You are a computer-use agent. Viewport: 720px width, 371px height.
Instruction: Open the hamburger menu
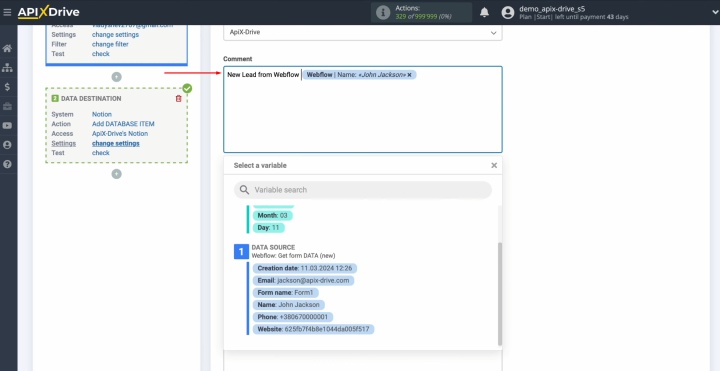7,12
